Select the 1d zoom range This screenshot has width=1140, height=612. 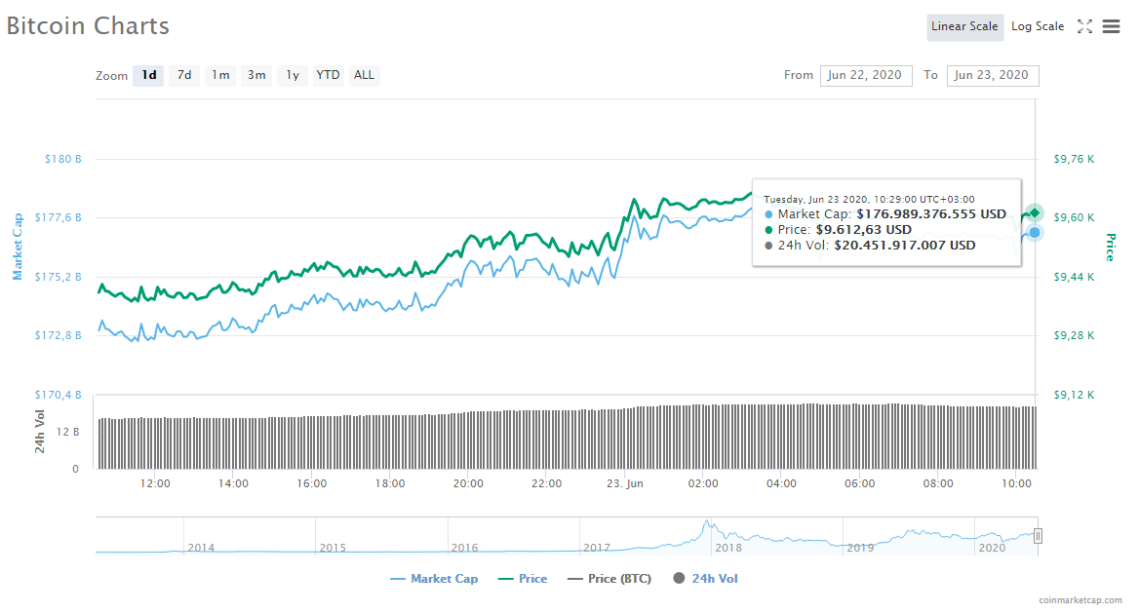click(148, 75)
